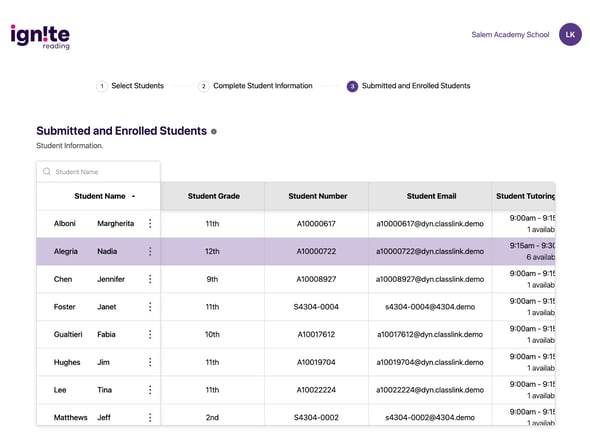
Task: Click the 10th grade cell for Gualtieri
Action: [x=212, y=335]
